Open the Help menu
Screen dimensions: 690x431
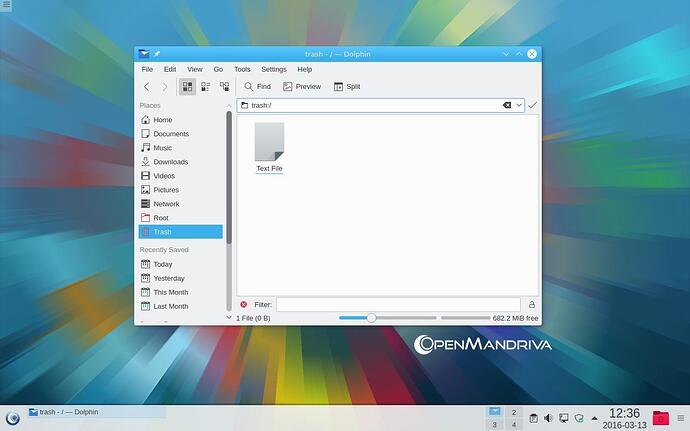tap(305, 69)
